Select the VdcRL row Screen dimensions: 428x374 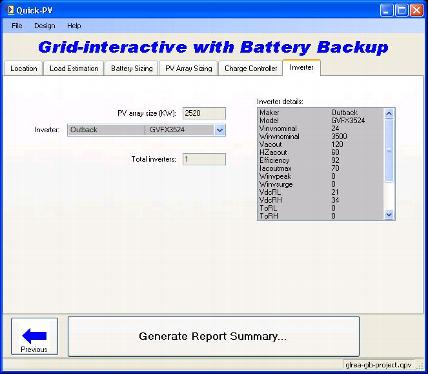pos(320,192)
